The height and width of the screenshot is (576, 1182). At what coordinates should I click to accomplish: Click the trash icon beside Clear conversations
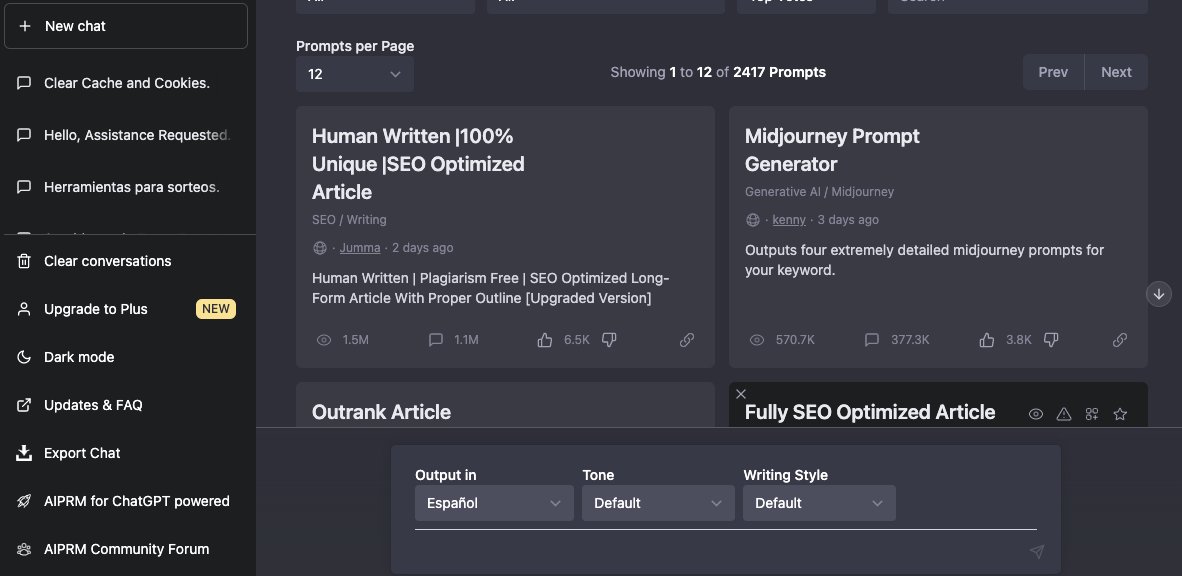(x=24, y=261)
